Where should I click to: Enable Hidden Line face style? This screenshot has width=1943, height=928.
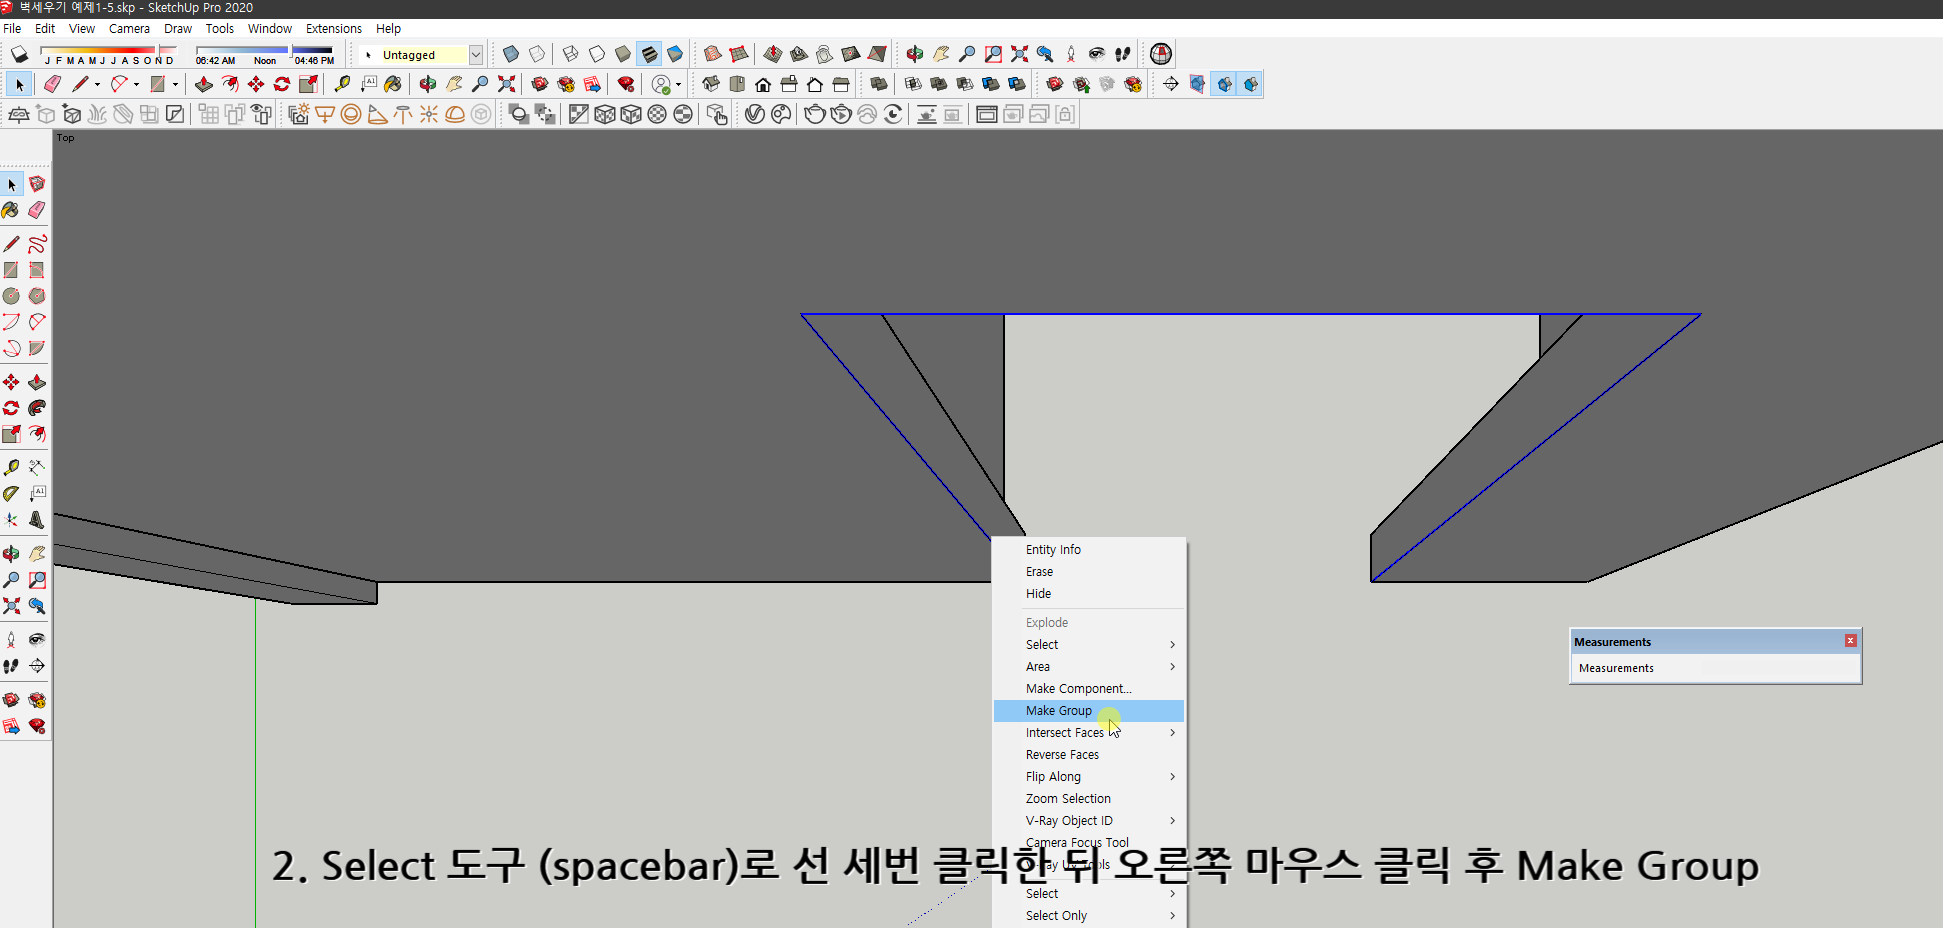[597, 54]
